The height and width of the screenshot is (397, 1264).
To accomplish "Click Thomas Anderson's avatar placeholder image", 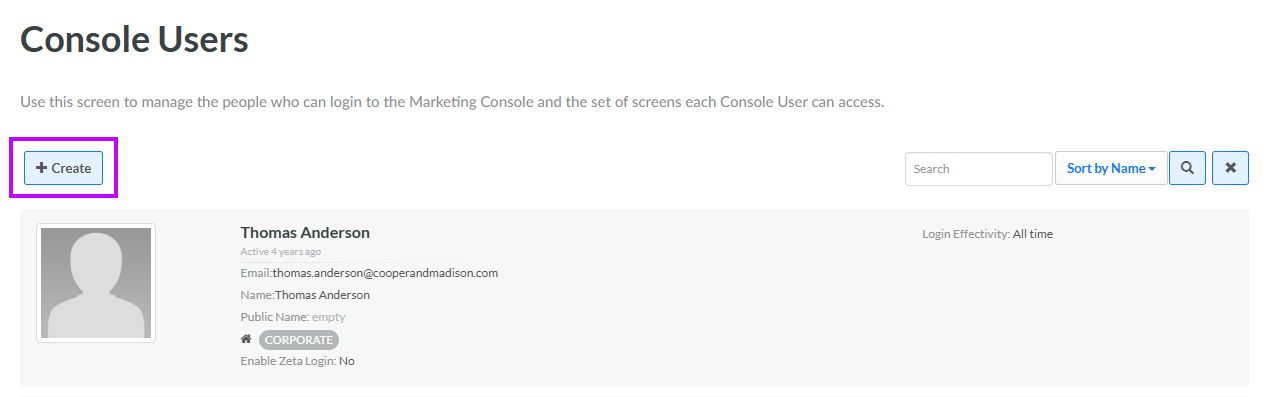I will [x=96, y=283].
